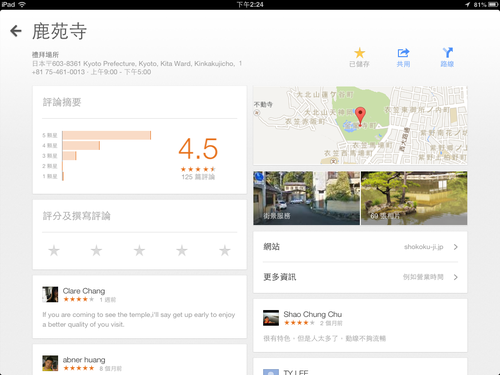Tap reviewer name Clare Chang

point(84,291)
